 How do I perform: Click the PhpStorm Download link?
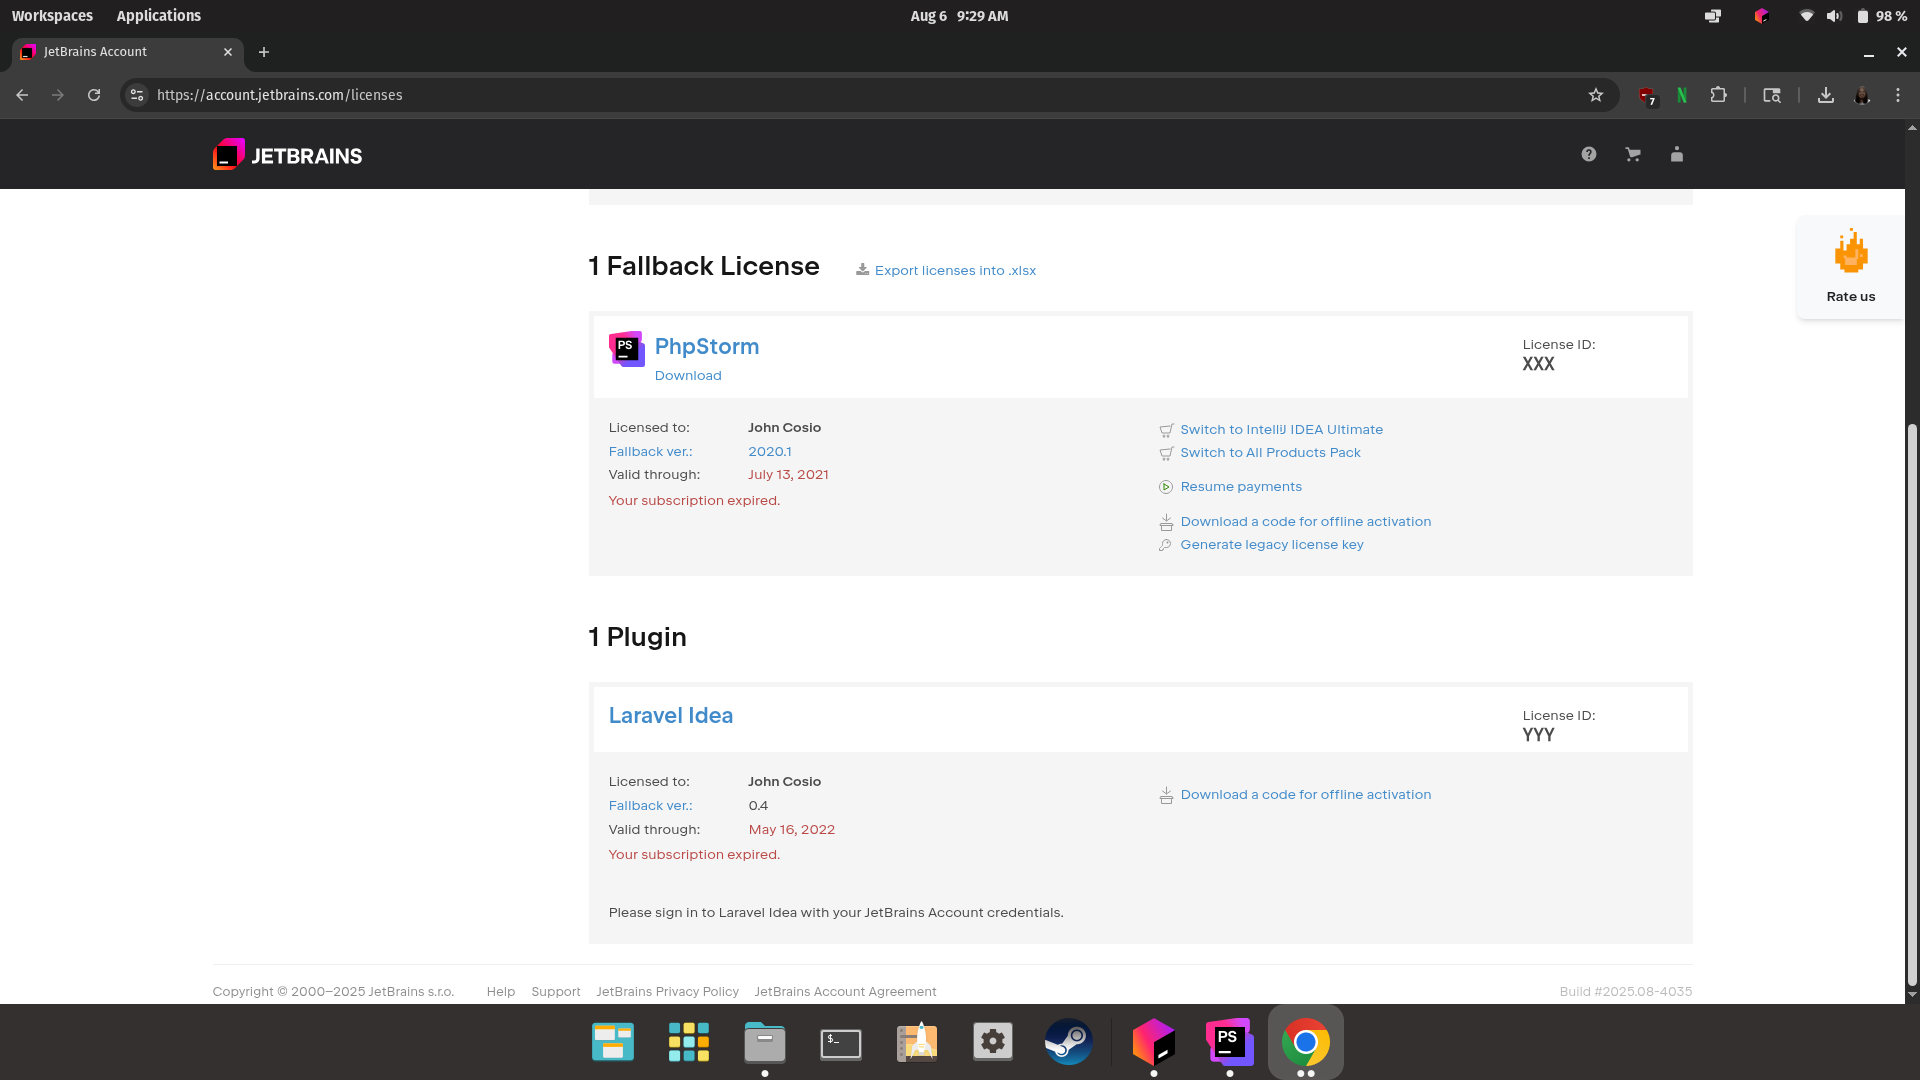click(688, 375)
